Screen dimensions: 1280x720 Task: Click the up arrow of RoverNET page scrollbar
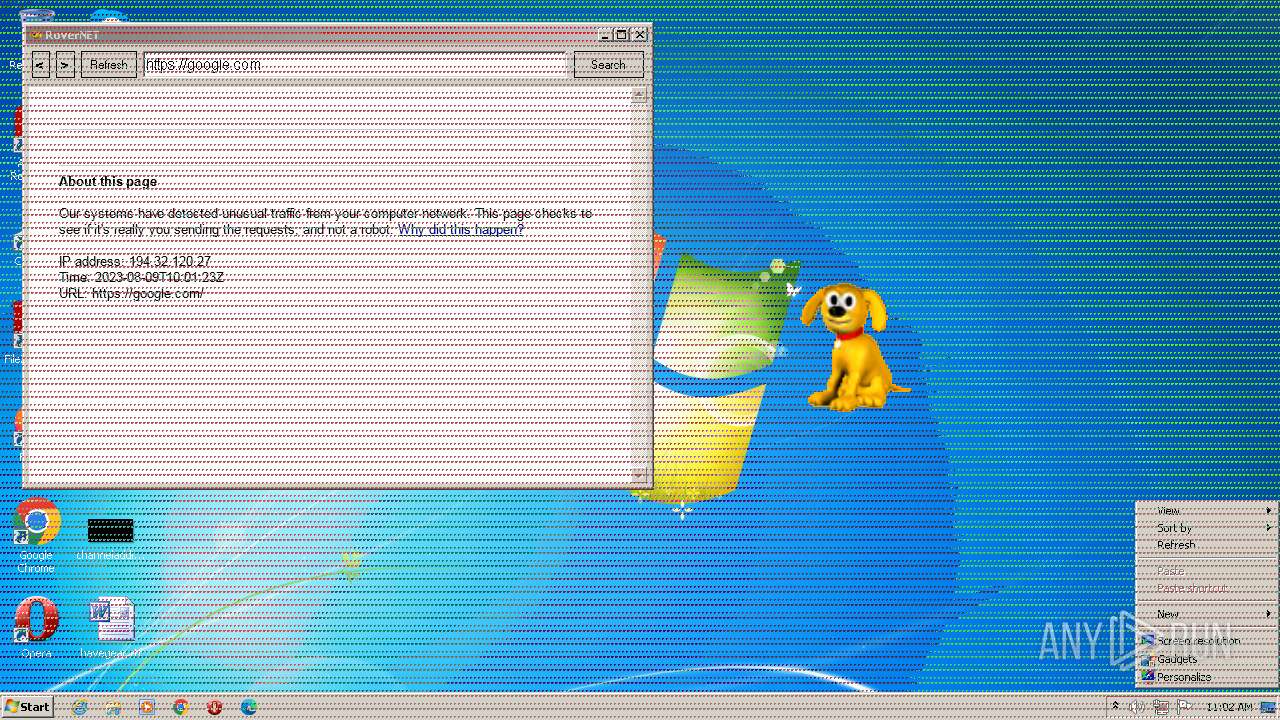[x=639, y=96]
